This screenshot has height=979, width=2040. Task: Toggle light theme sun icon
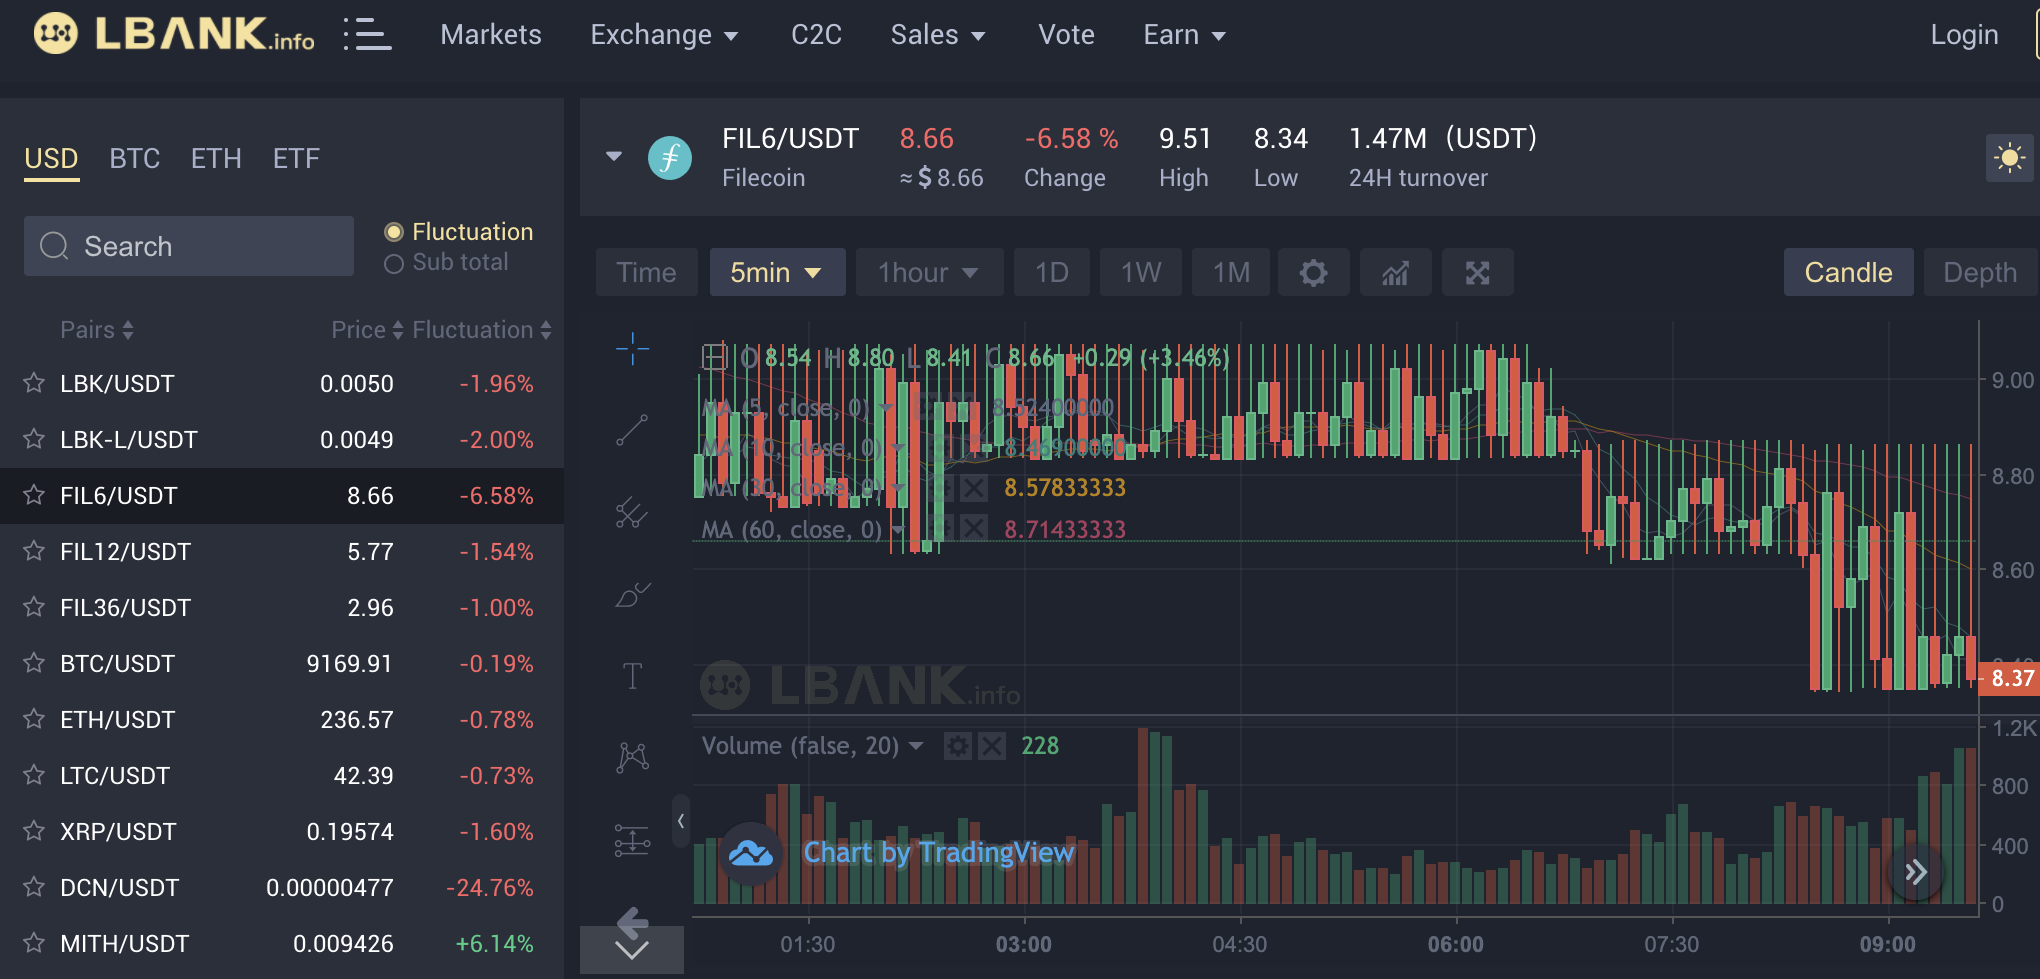coord(2009,158)
